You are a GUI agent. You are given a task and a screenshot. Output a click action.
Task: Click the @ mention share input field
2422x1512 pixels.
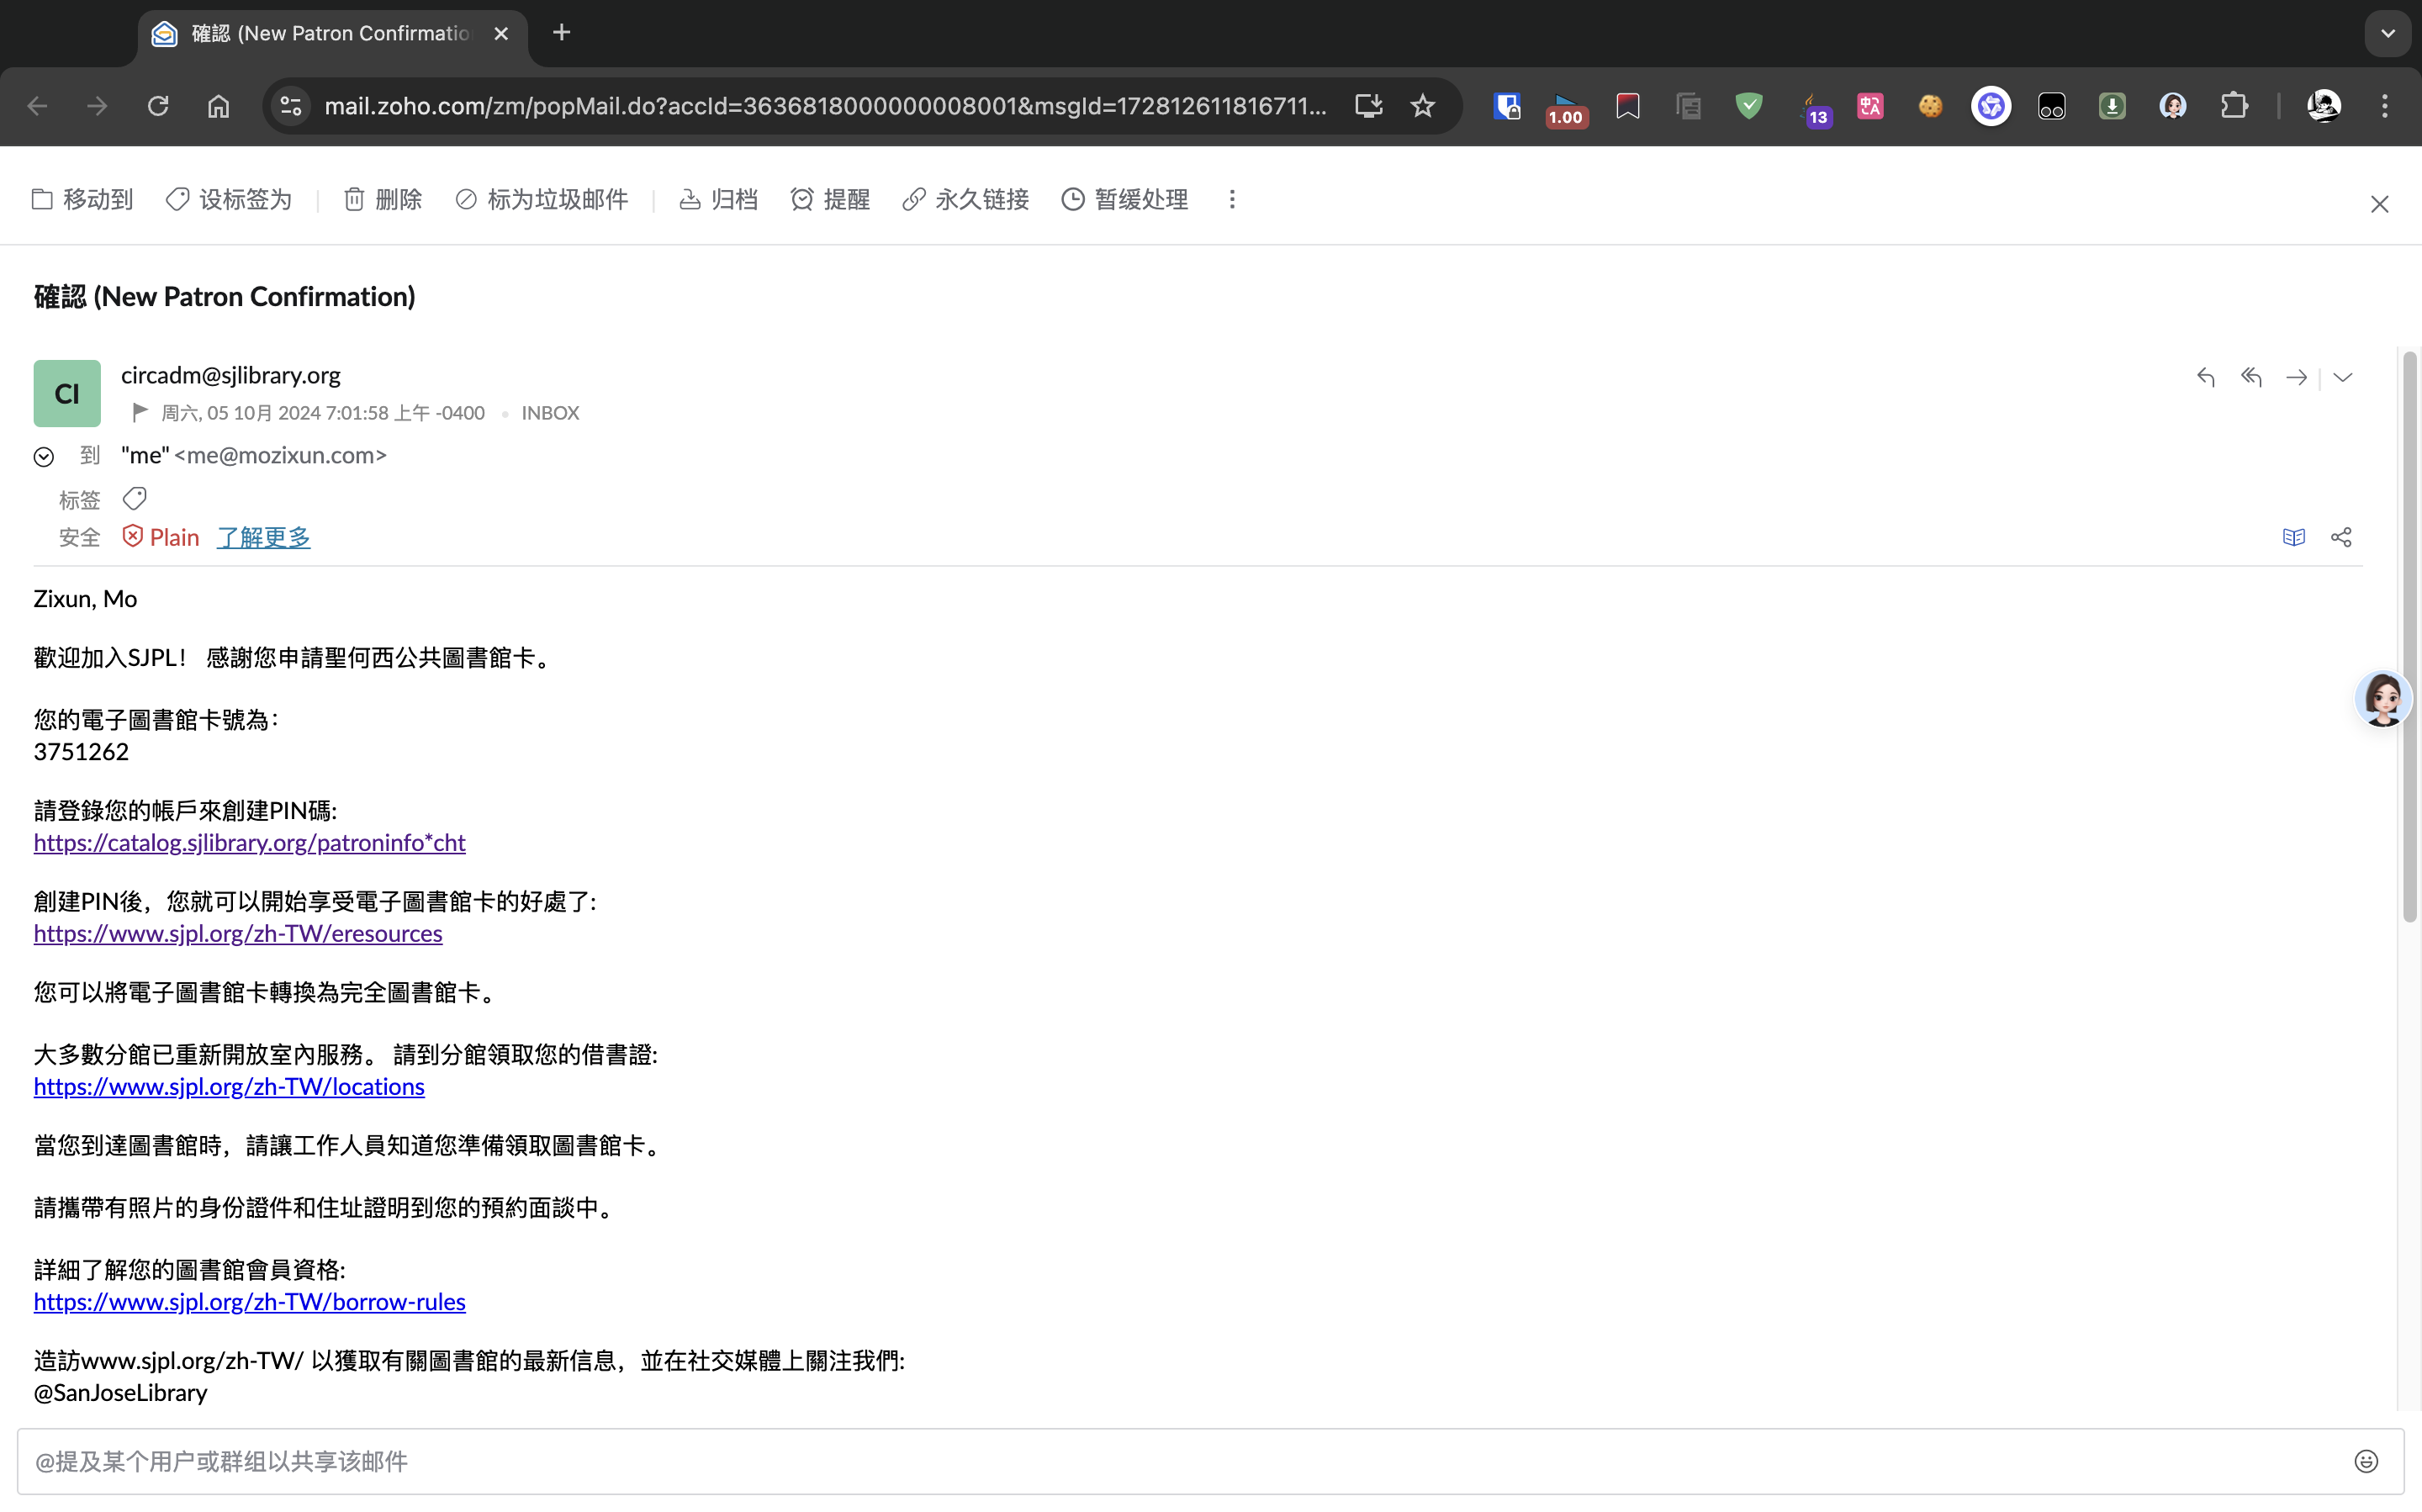pyautogui.click(x=1180, y=1461)
